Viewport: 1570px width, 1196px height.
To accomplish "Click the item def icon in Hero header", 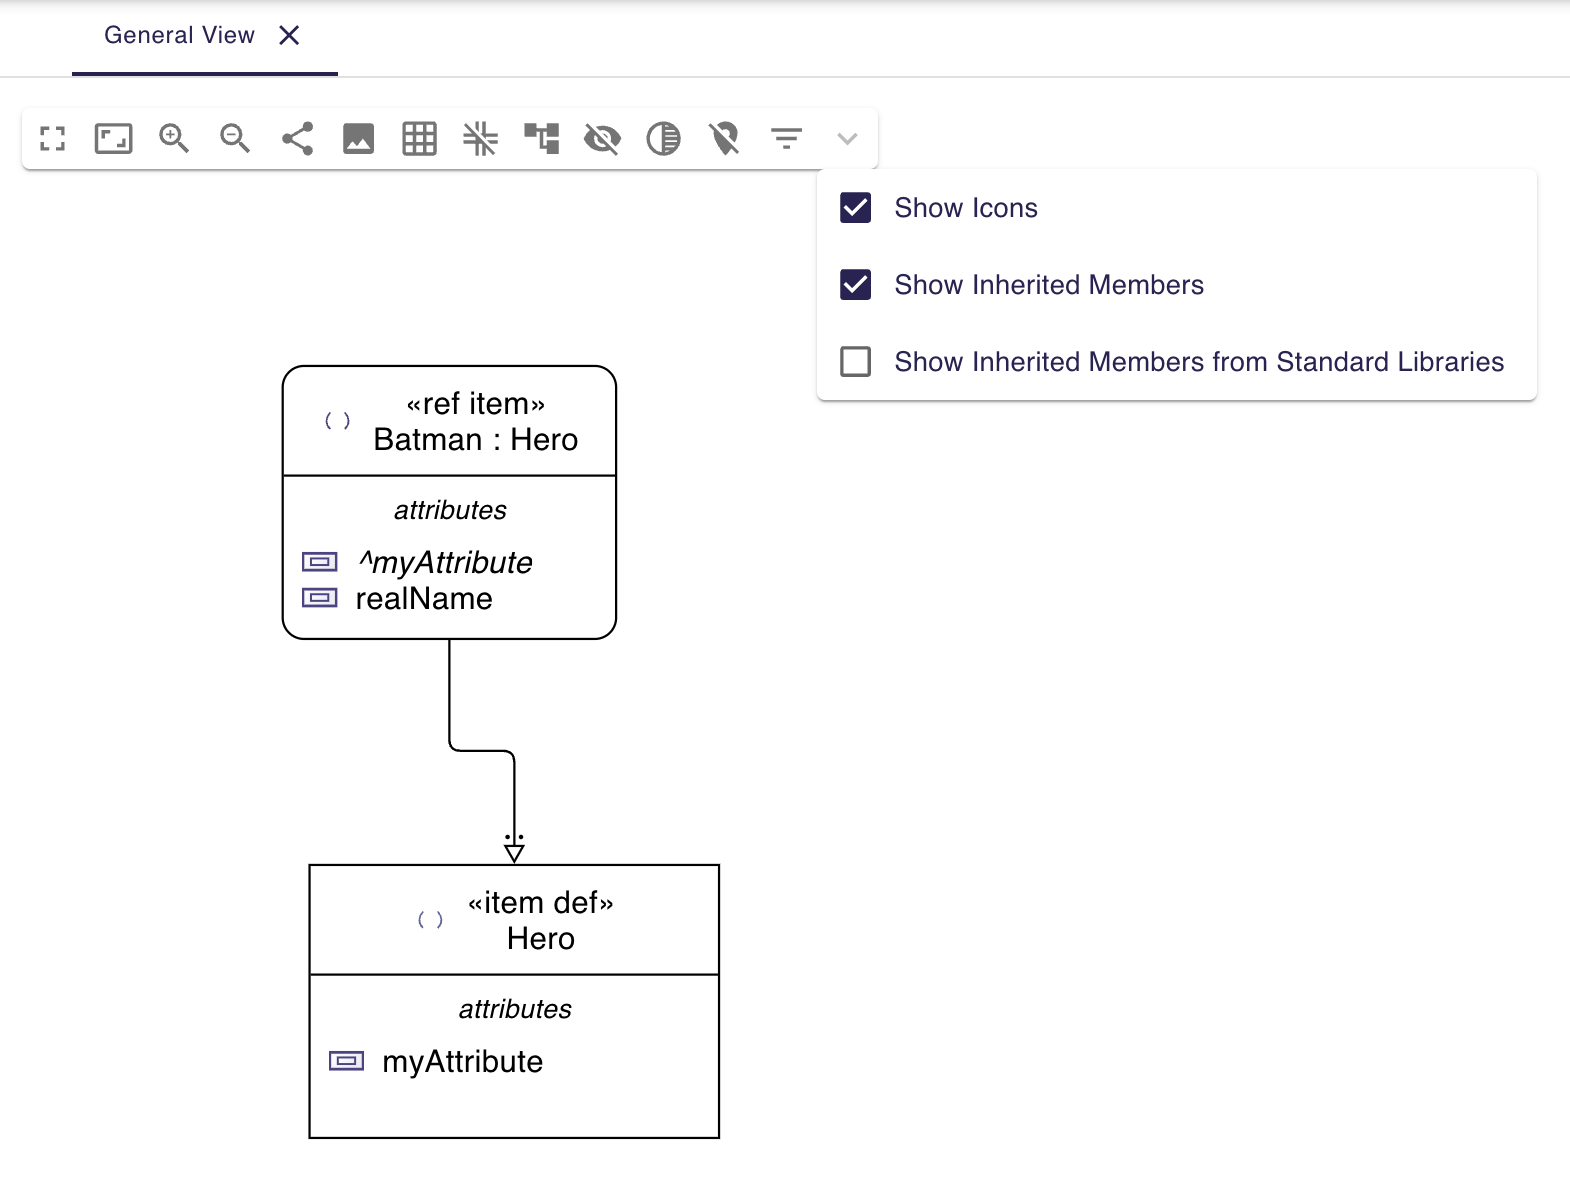I will [431, 920].
